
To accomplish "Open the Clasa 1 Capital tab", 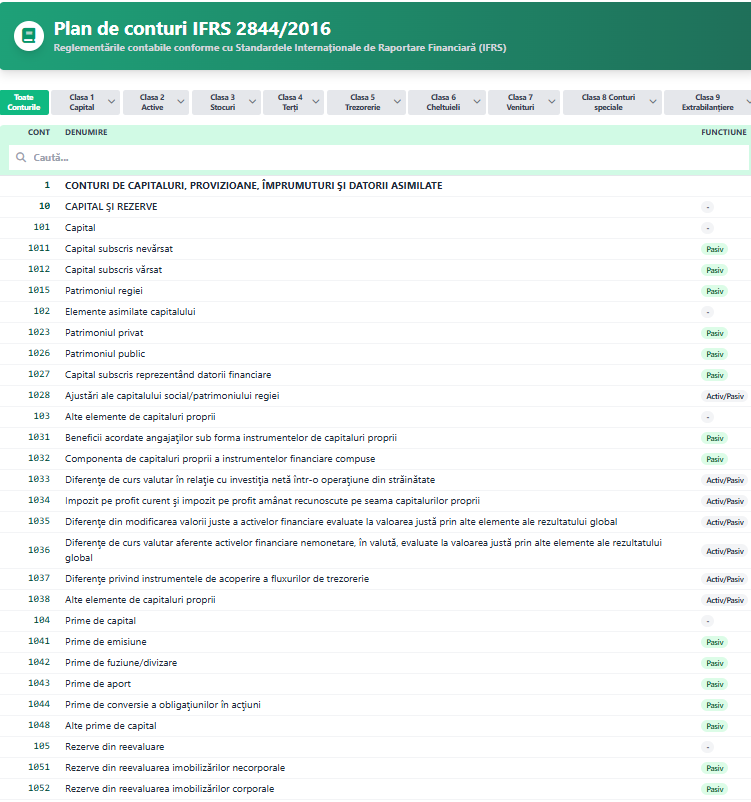I will point(82,102).
